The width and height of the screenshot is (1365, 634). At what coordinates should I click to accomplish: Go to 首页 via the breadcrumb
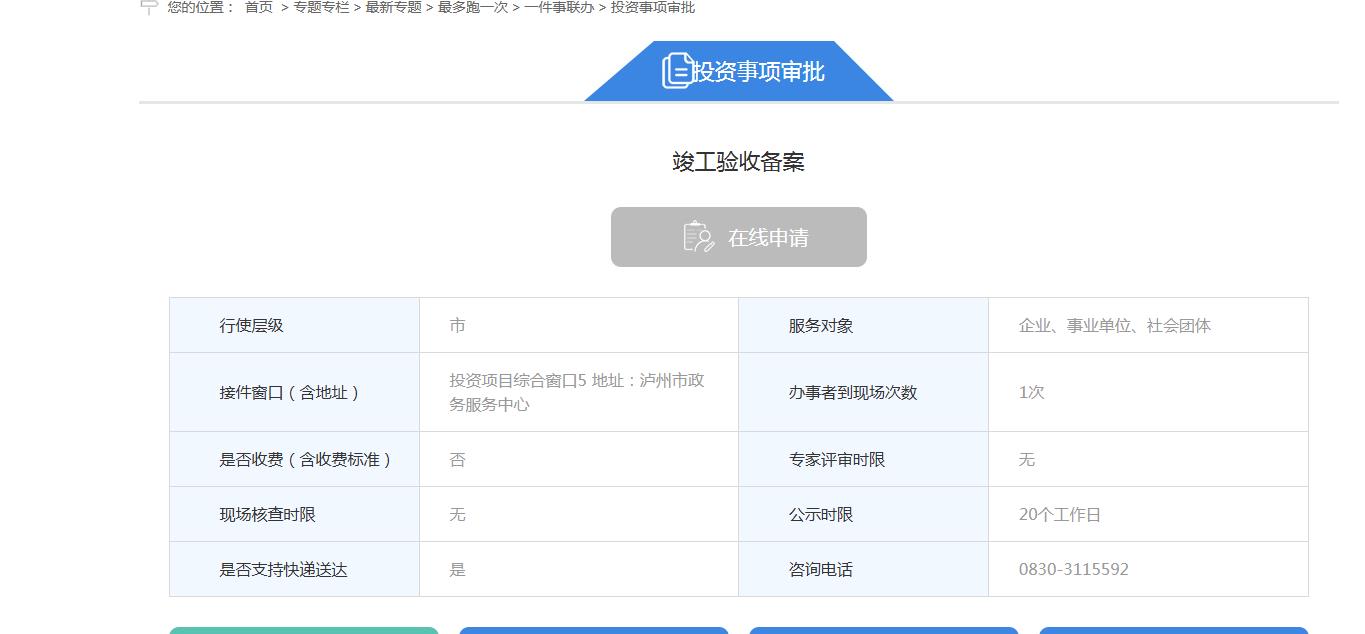(x=259, y=8)
